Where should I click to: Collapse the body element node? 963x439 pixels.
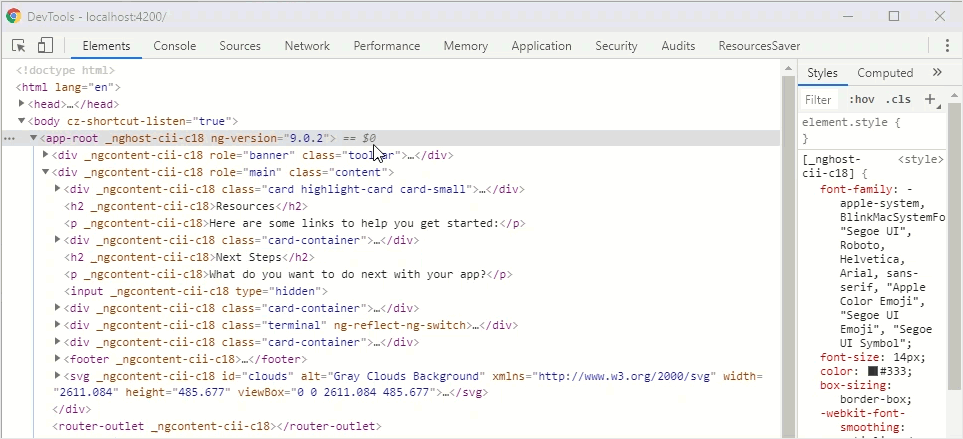coord(22,121)
